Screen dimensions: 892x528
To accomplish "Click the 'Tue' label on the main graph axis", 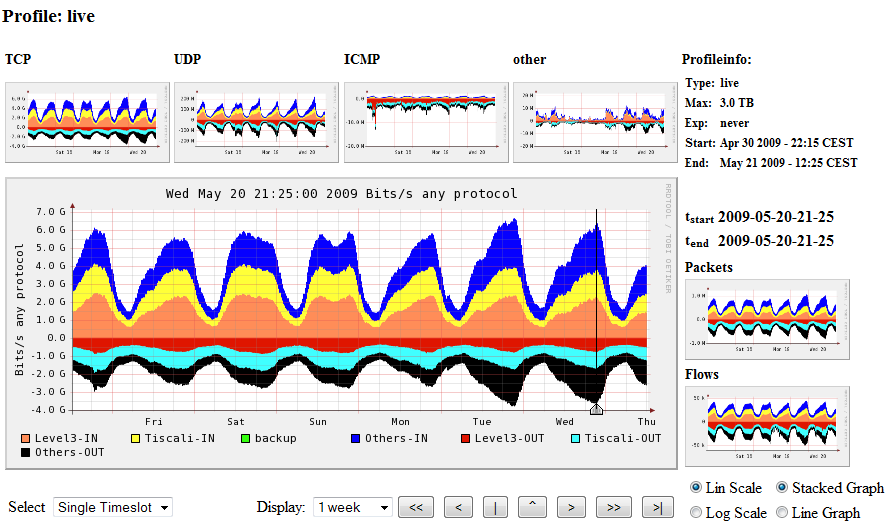I will (482, 422).
